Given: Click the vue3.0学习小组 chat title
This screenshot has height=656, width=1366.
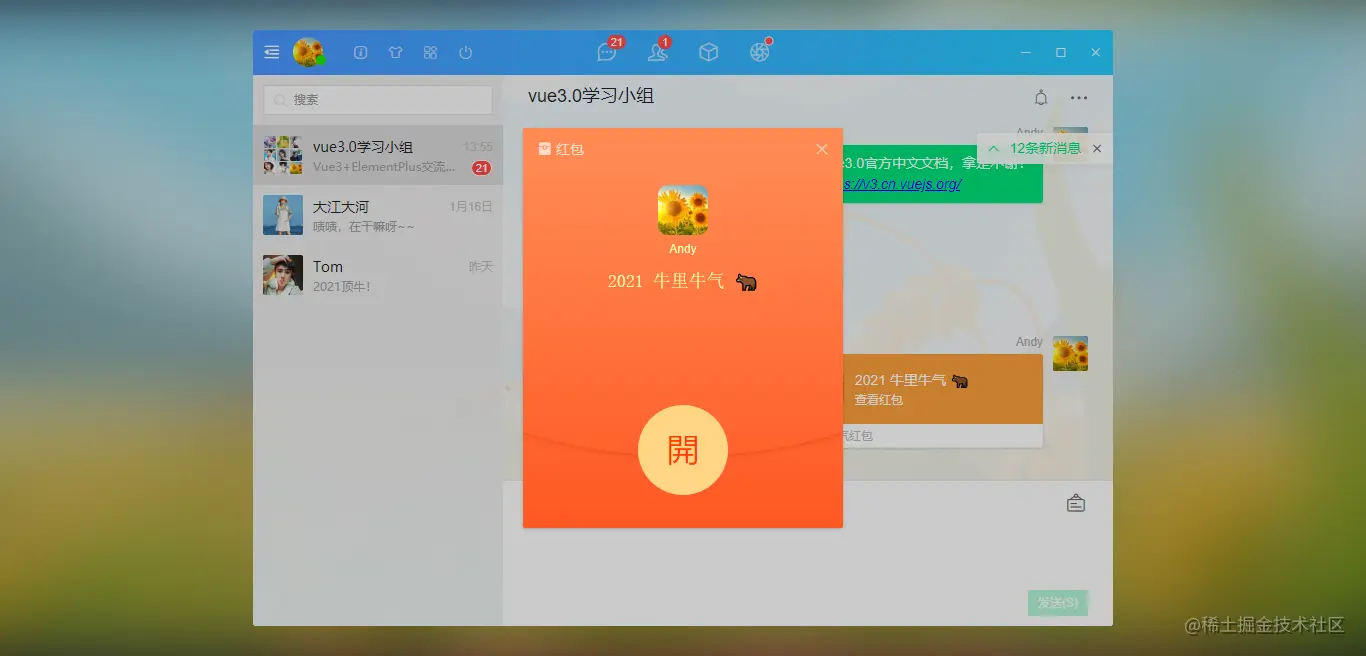Looking at the screenshot, I should 591,96.
